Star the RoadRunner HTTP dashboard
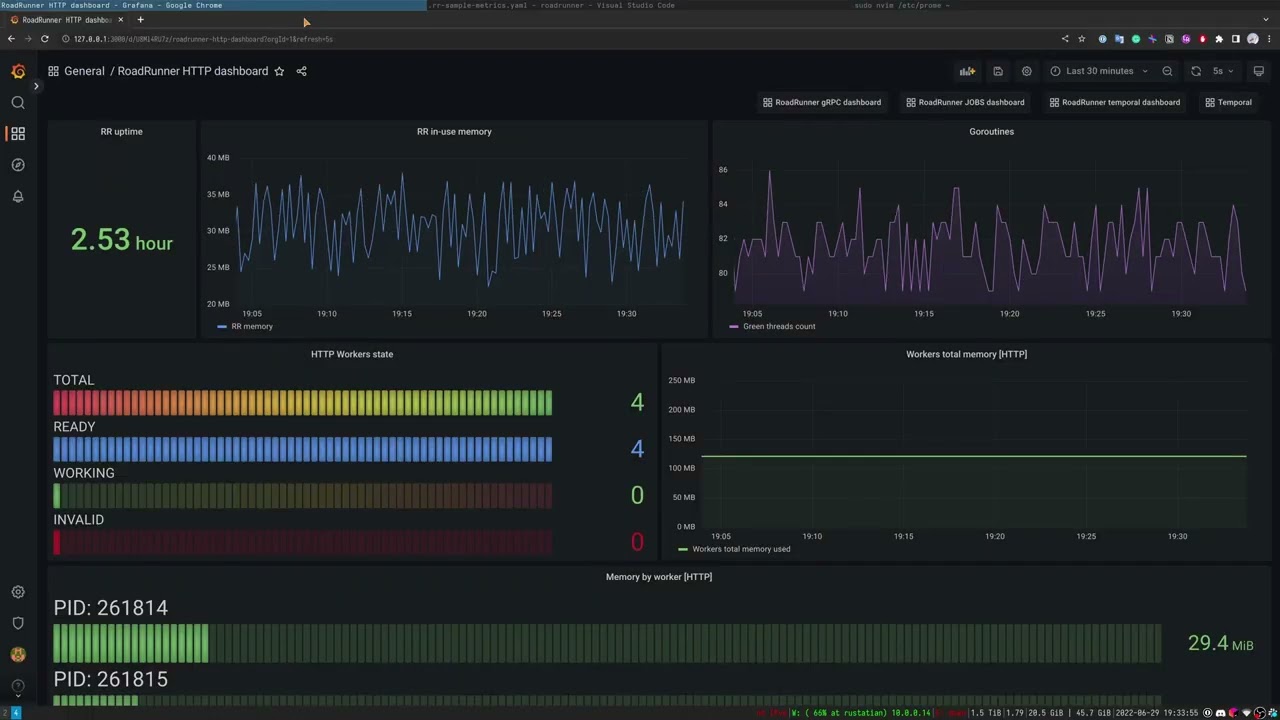1280x720 pixels. click(279, 71)
